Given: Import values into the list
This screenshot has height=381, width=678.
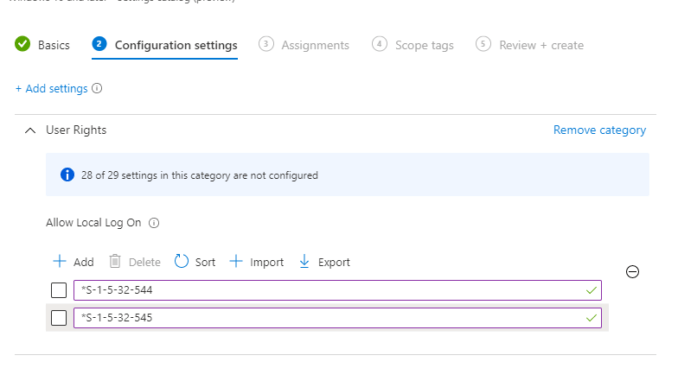Looking at the screenshot, I should (256, 262).
